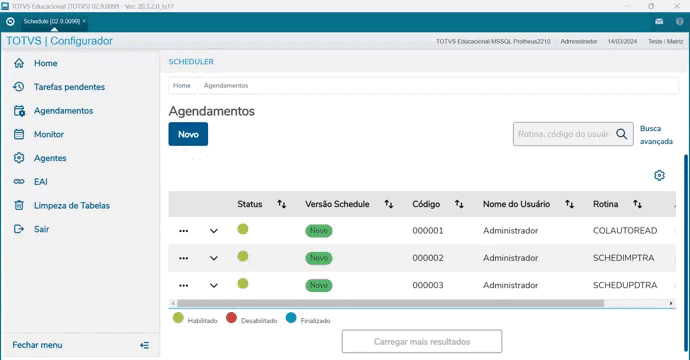Viewport: 690px width, 360px height.
Task: Click the Home house icon
Action: [19, 63]
